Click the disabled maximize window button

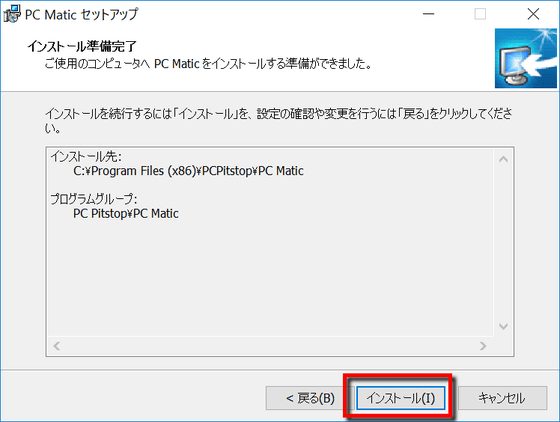point(480,14)
